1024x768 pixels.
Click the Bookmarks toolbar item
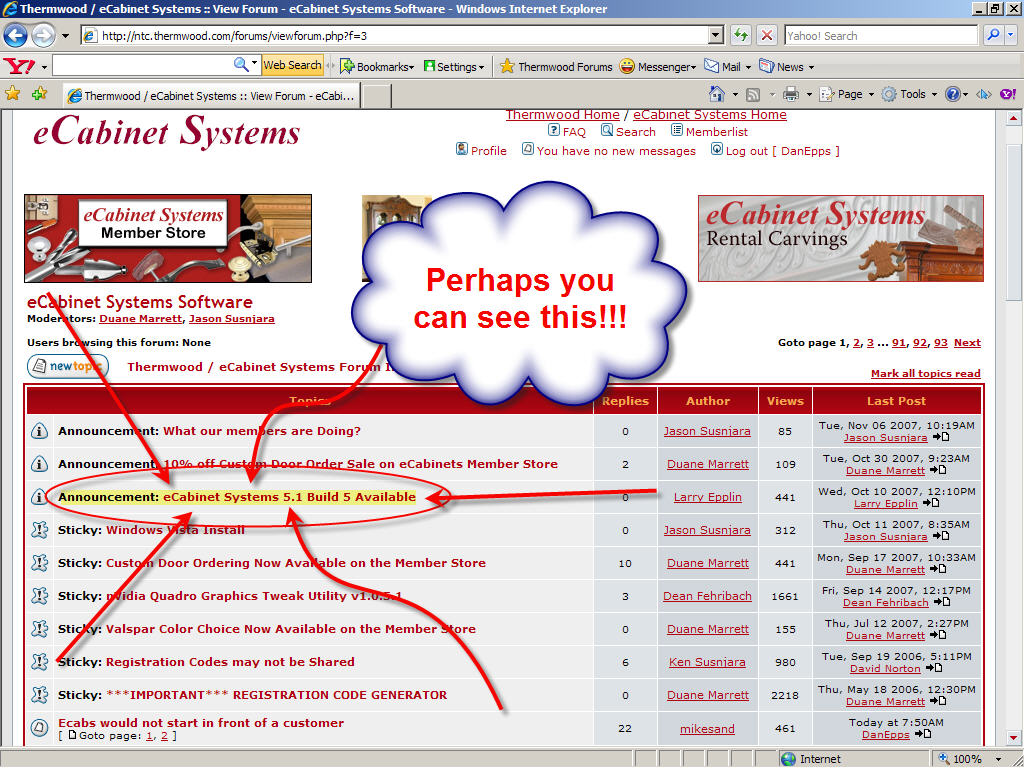[377, 67]
